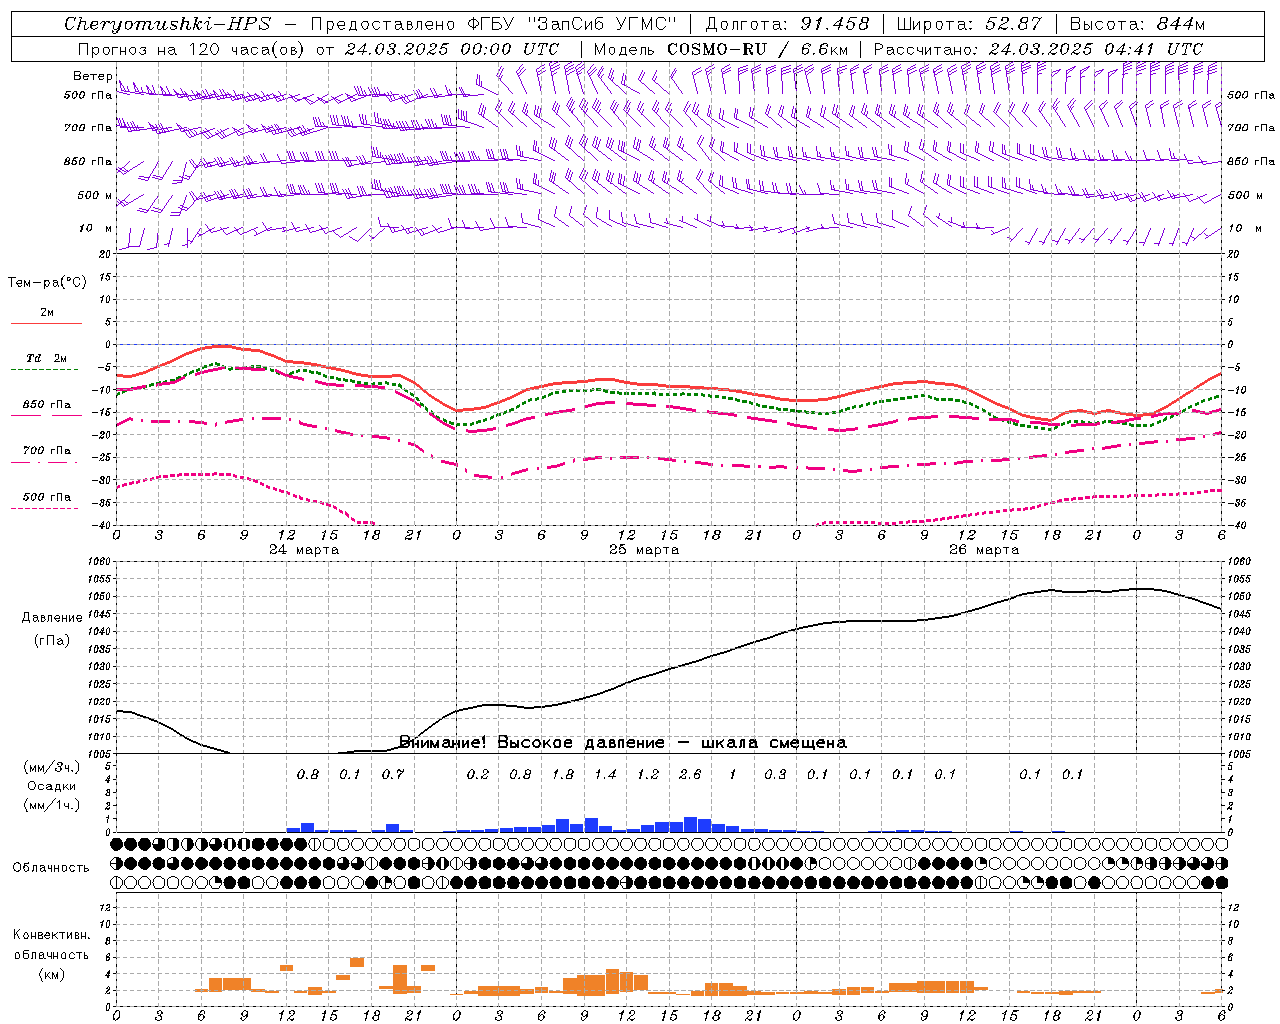Click the (мм/3ч.) precipitation unit label
Screen dimensions: 1280x1024
click(x=52, y=767)
